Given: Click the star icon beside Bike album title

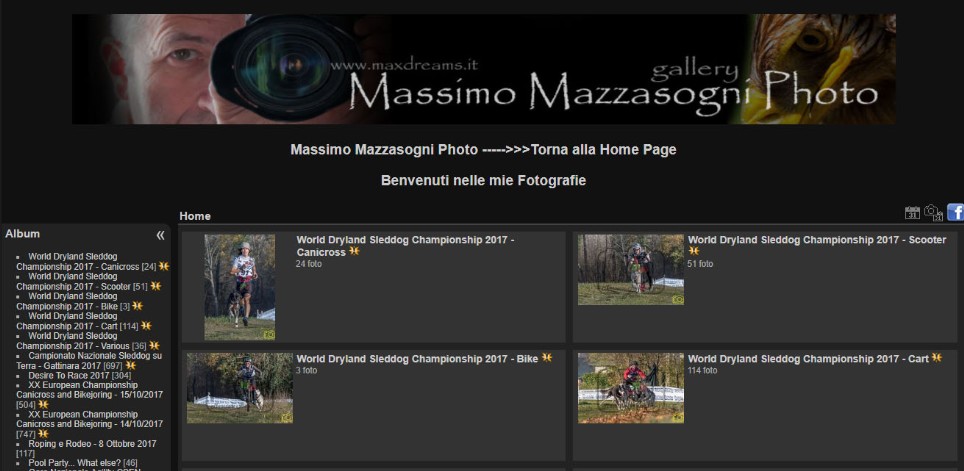Looking at the screenshot, I should pos(547,358).
